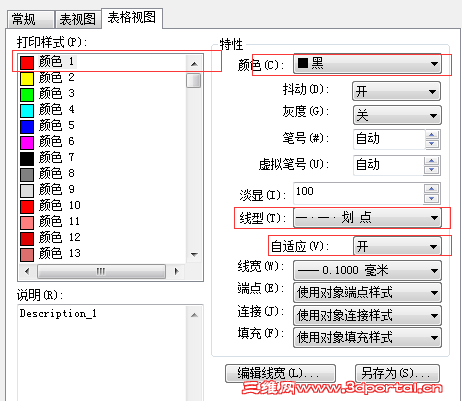The height and width of the screenshot is (401, 462).
Task: Click plot style list scroll up arrow
Action: (194, 64)
